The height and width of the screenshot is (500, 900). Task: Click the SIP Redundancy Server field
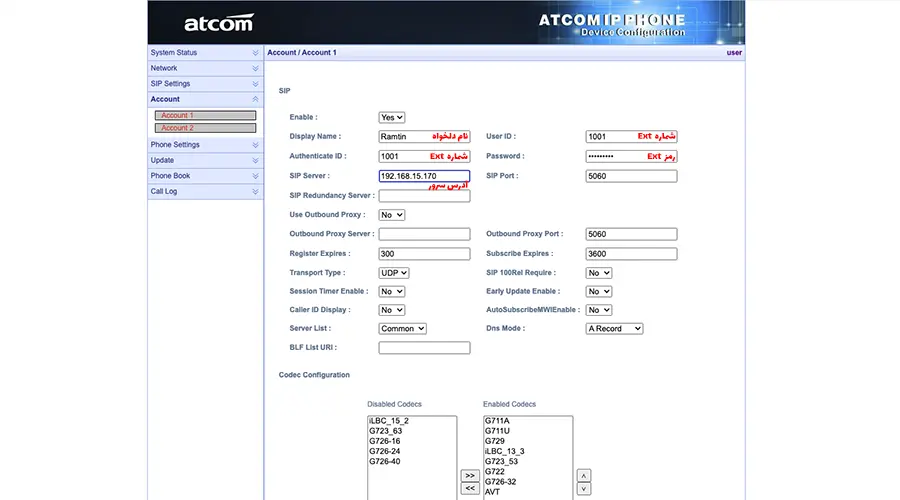pos(424,196)
